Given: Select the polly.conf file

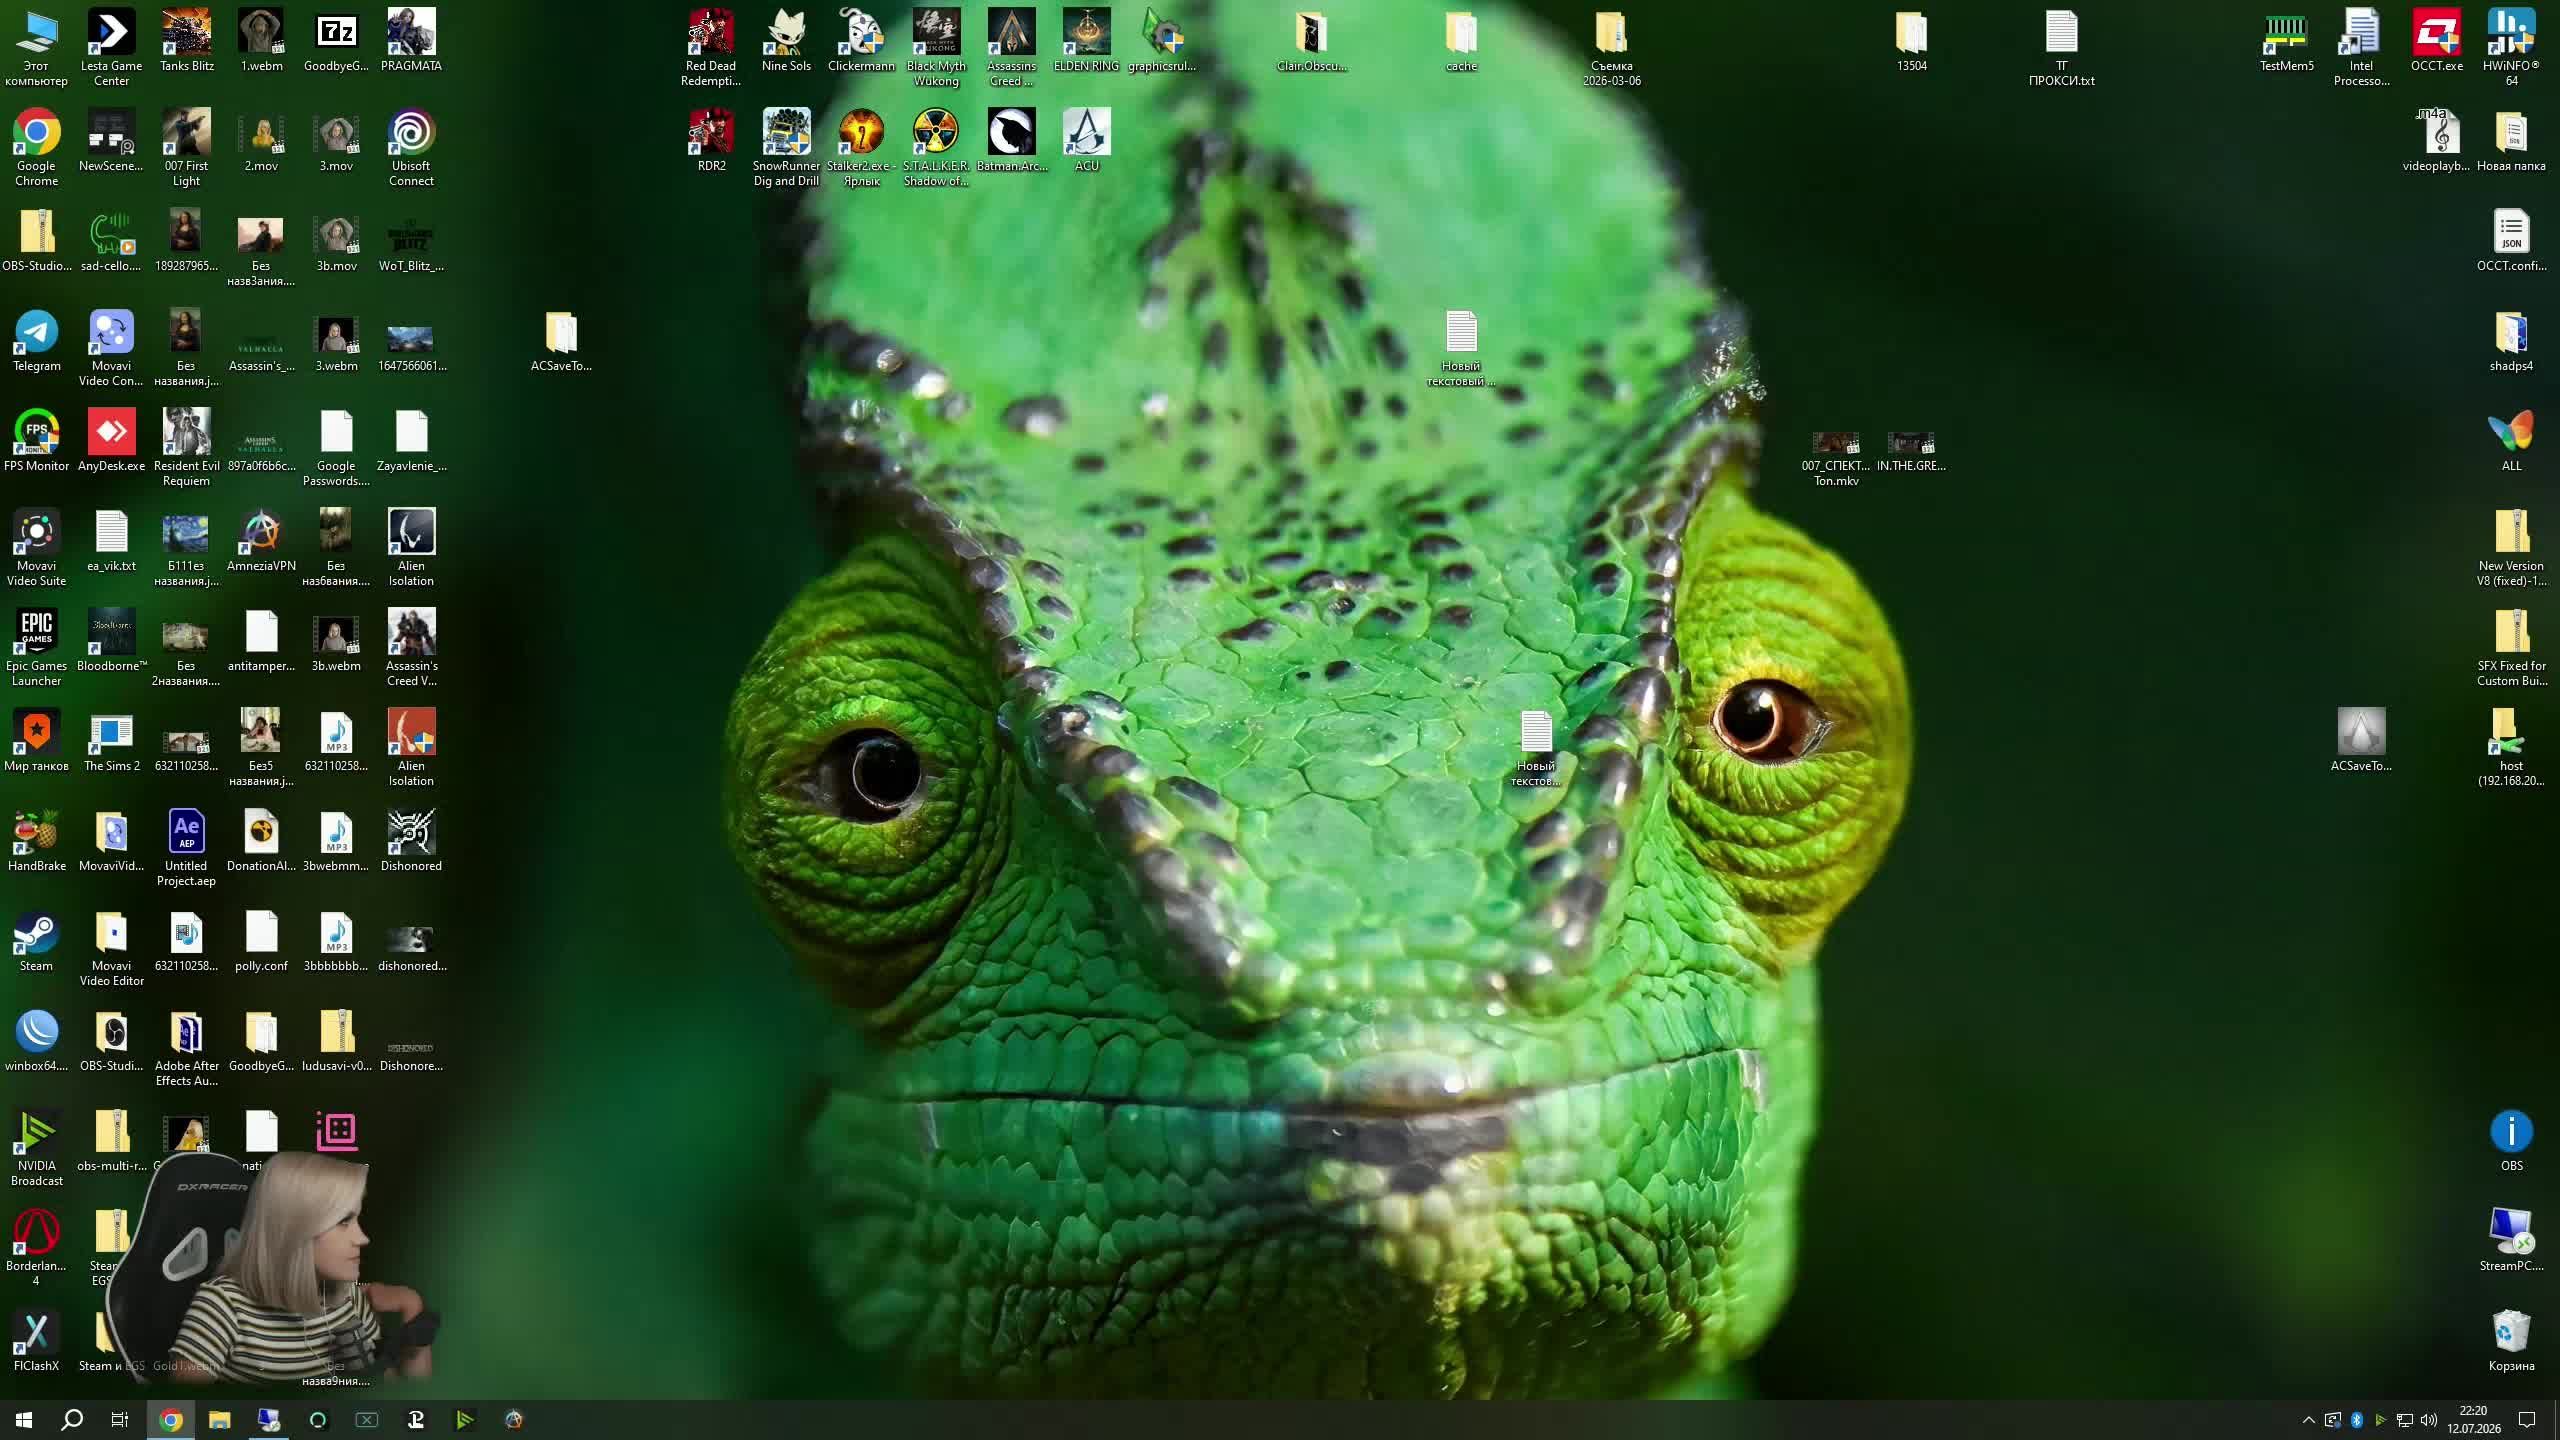Looking at the screenshot, I should pos(261,940).
